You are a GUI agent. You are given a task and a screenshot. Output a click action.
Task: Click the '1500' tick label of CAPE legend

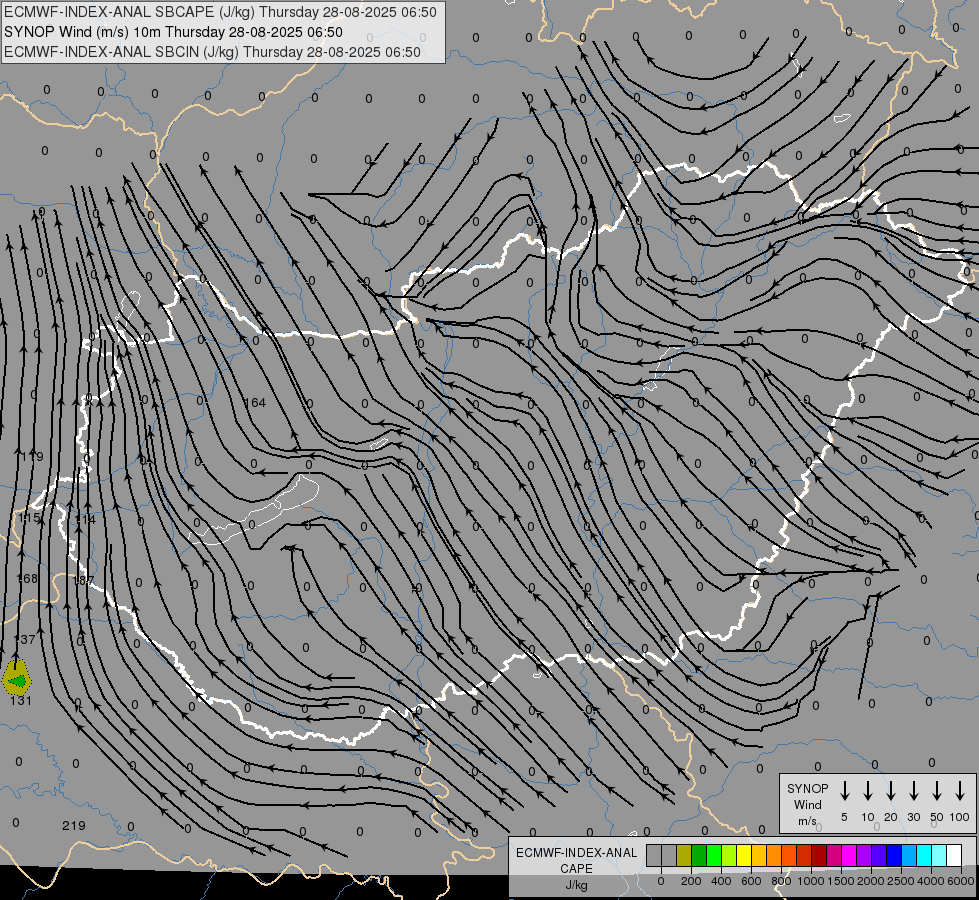click(x=840, y=881)
